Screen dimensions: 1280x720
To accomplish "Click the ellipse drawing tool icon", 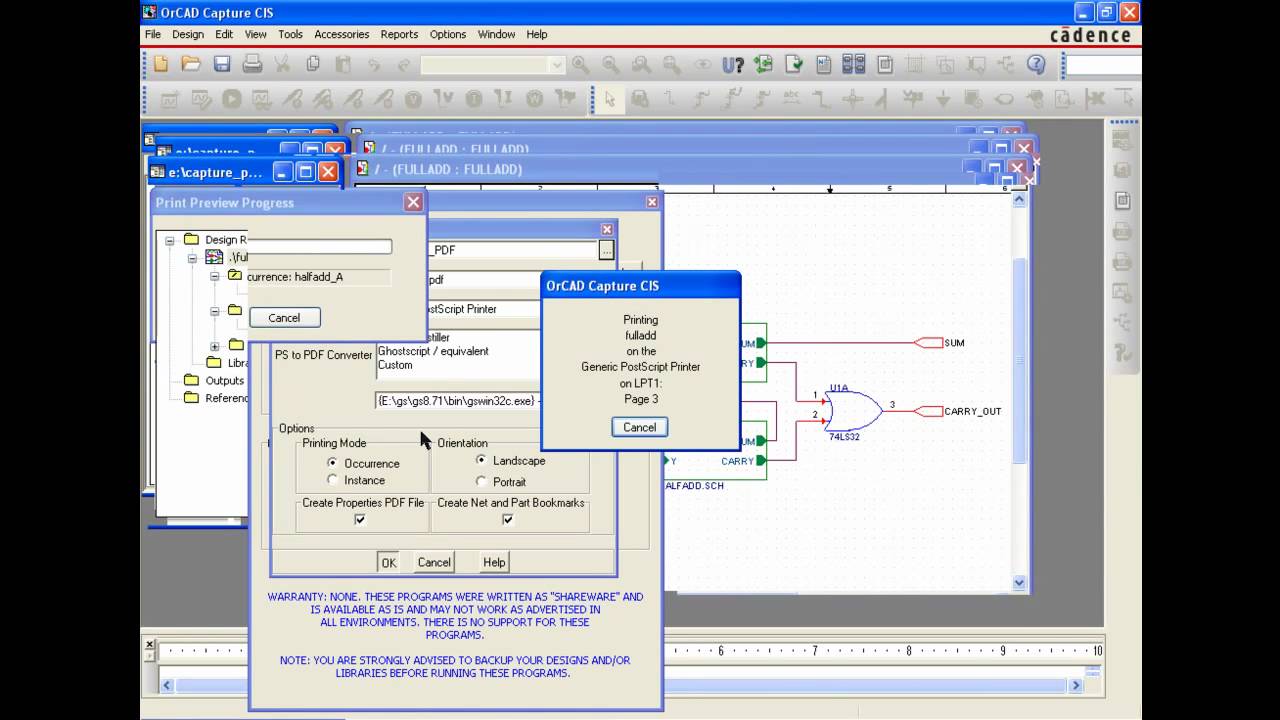I will tap(1003, 98).
